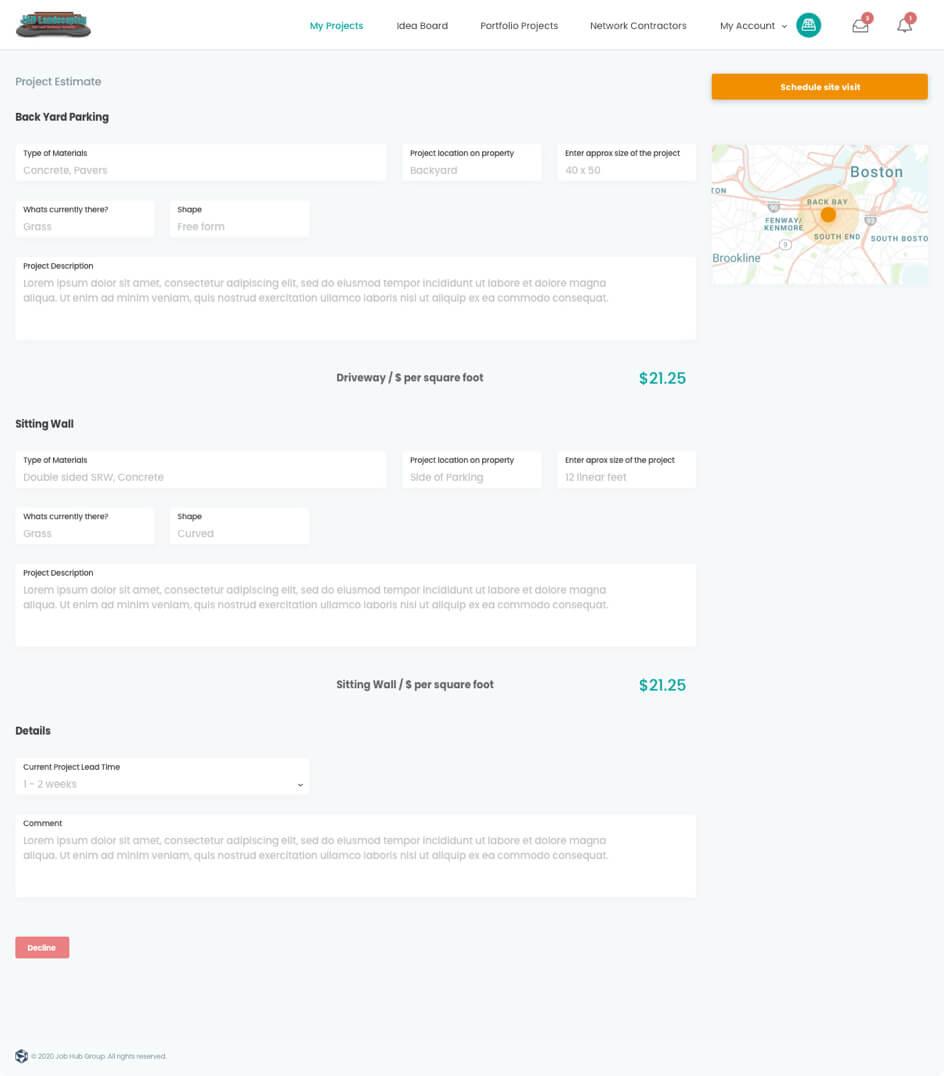Navigate to Network Contractors
Image resolution: width=944 pixels, height=1076 pixels.
(638, 25)
